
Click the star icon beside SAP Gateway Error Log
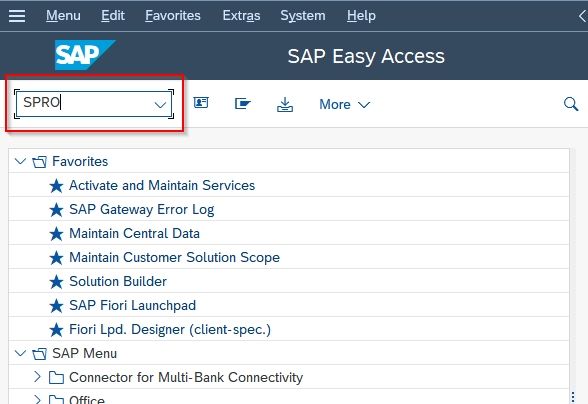click(x=56, y=209)
